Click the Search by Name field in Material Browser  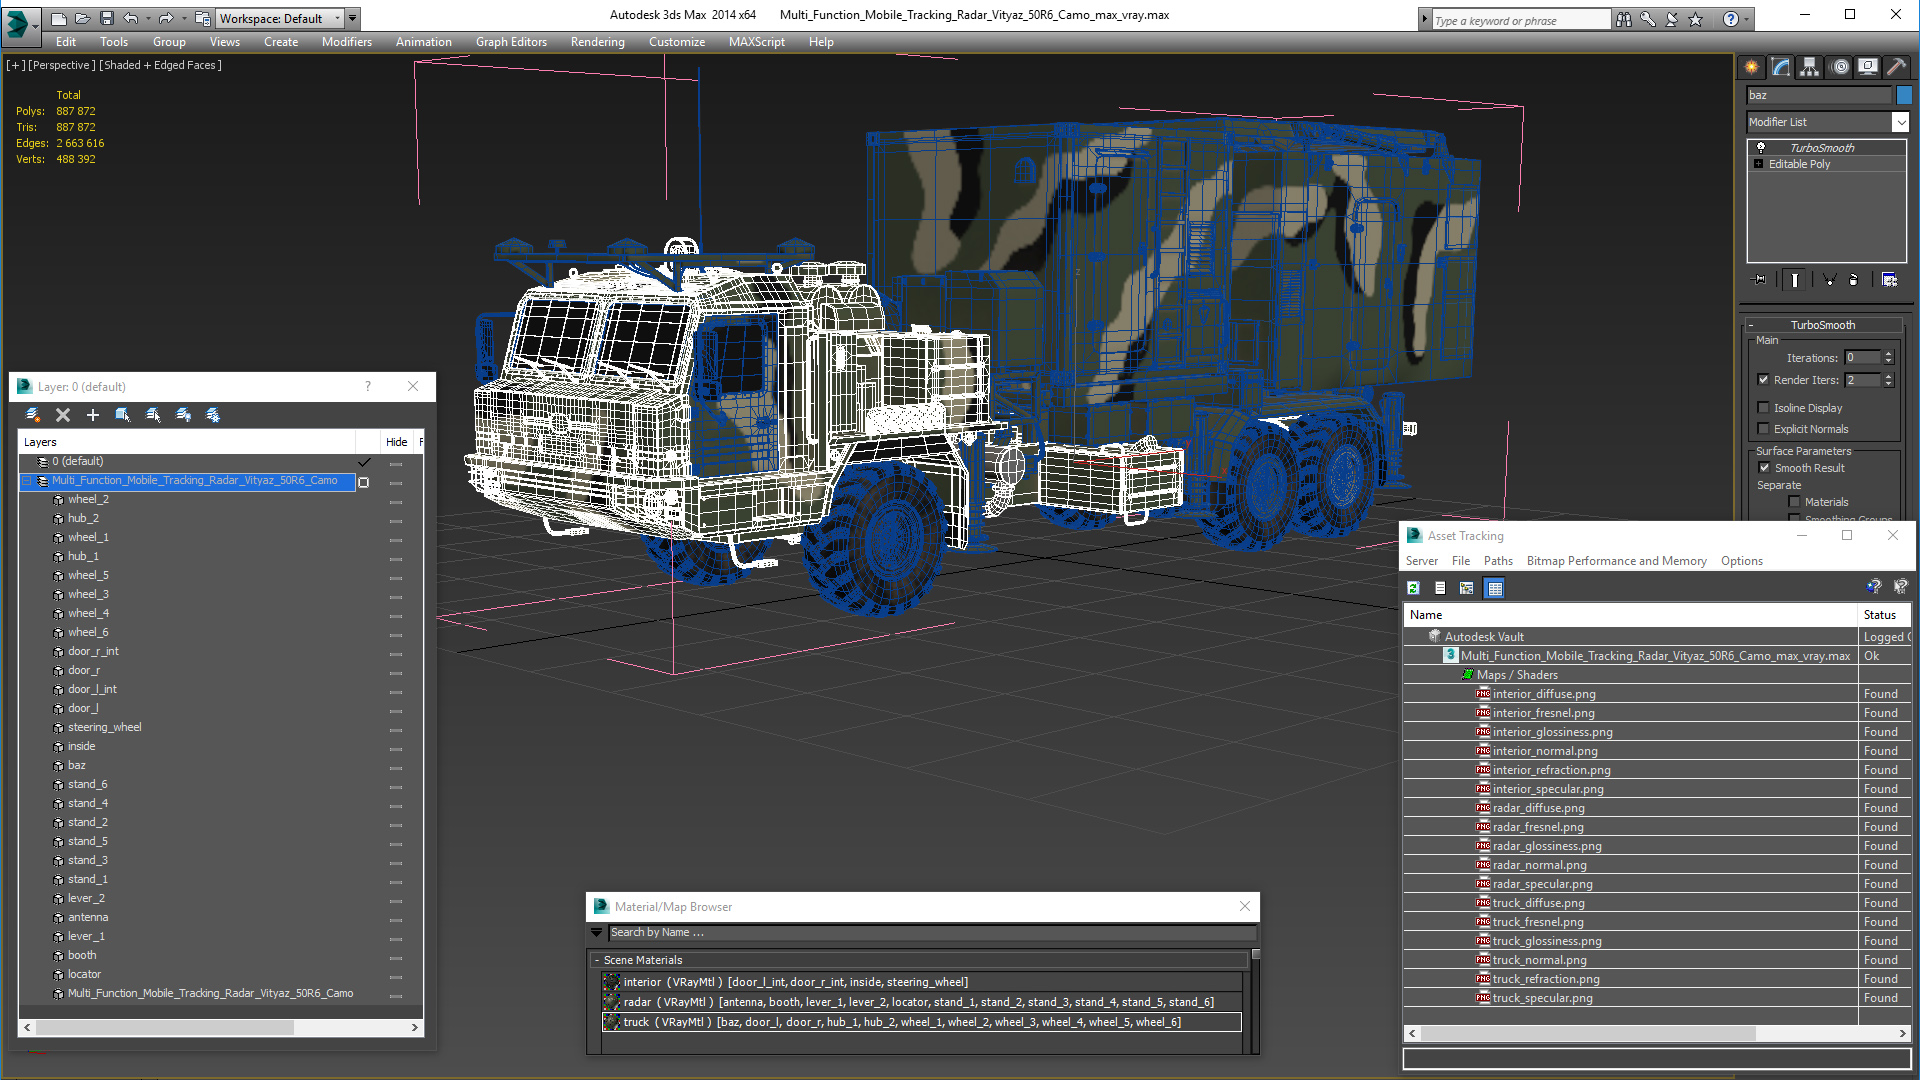[931, 932]
